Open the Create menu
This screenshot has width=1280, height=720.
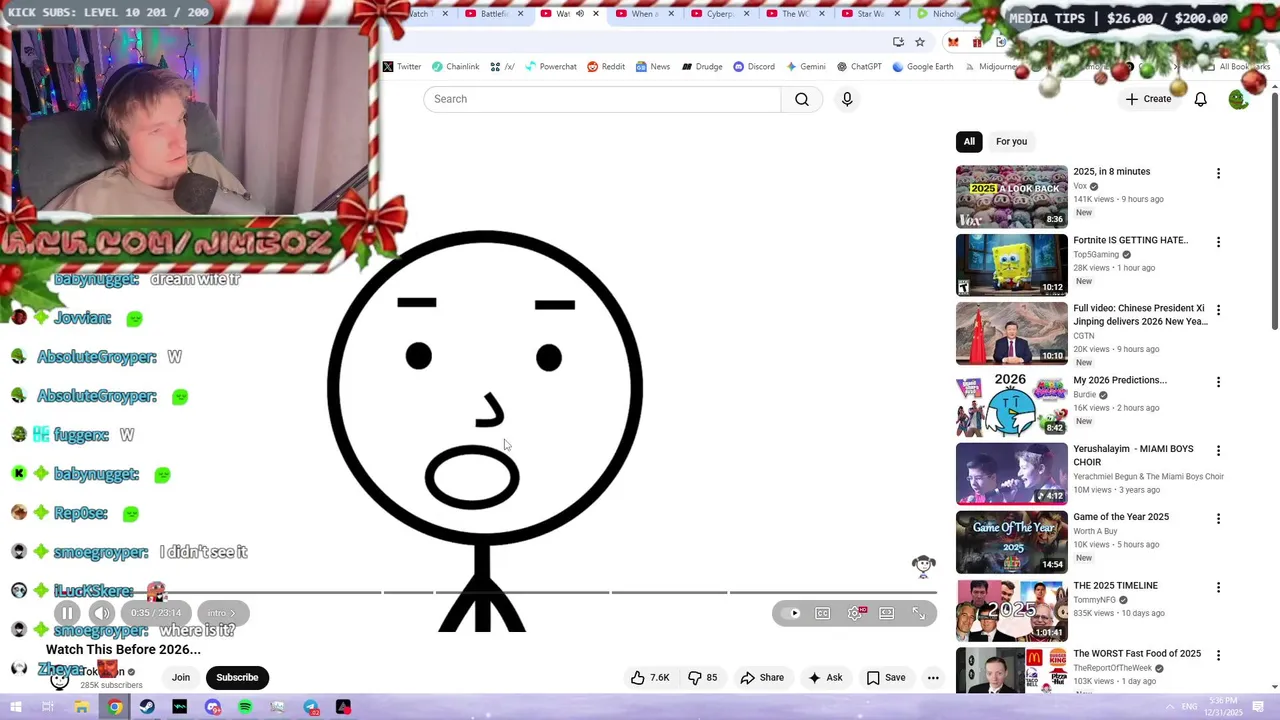(1148, 99)
